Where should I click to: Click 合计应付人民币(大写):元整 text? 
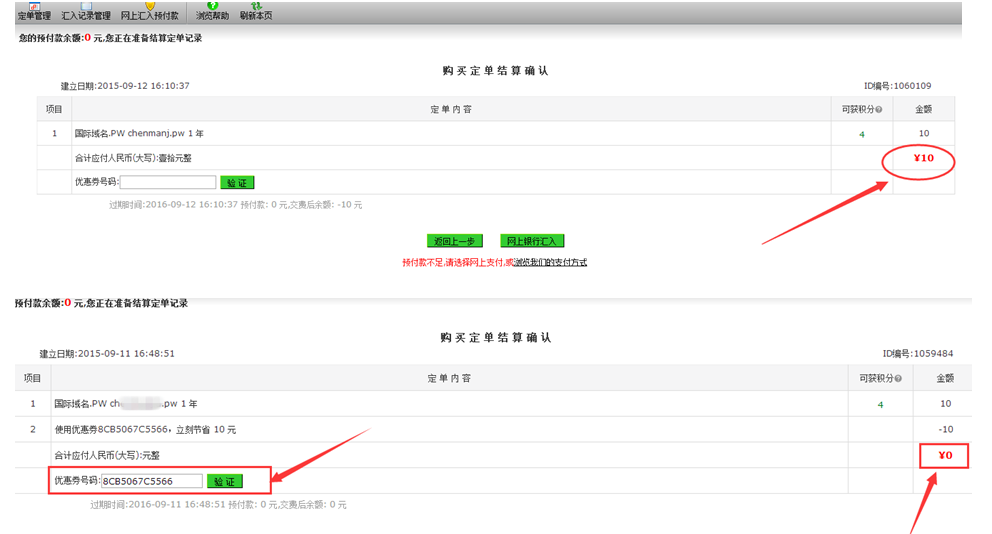tap(107, 456)
